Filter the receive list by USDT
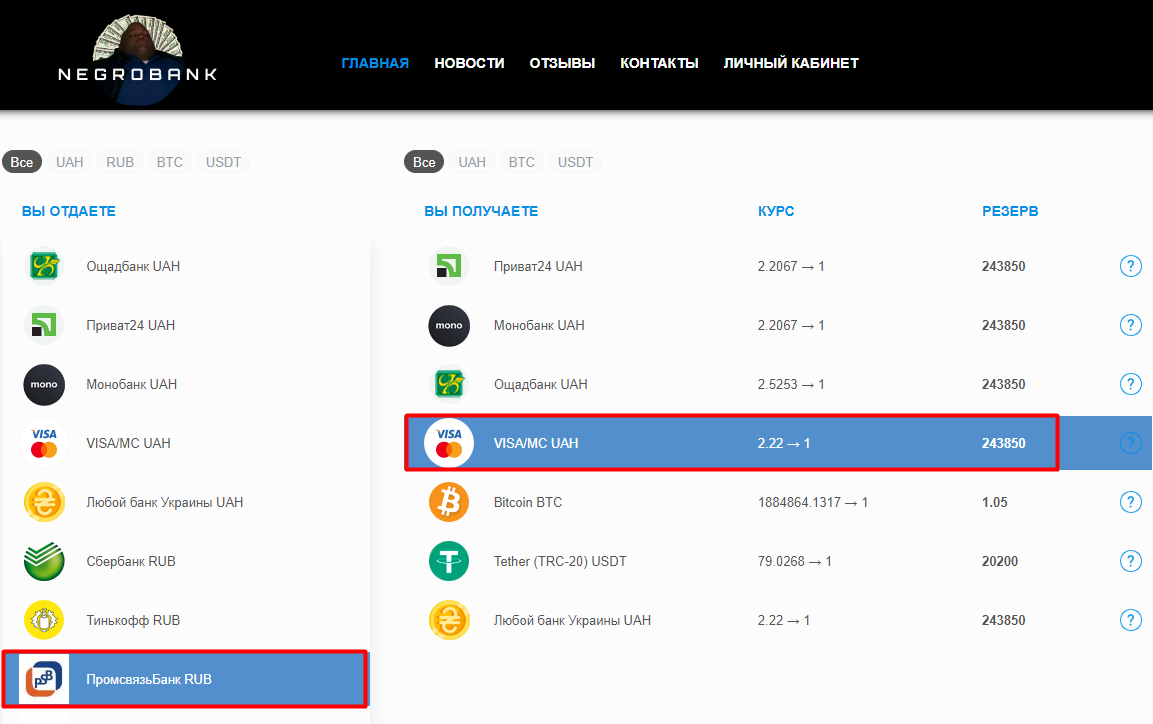Image resolution: width=1153 pixels, height=724 pixels. click(576, 162)
